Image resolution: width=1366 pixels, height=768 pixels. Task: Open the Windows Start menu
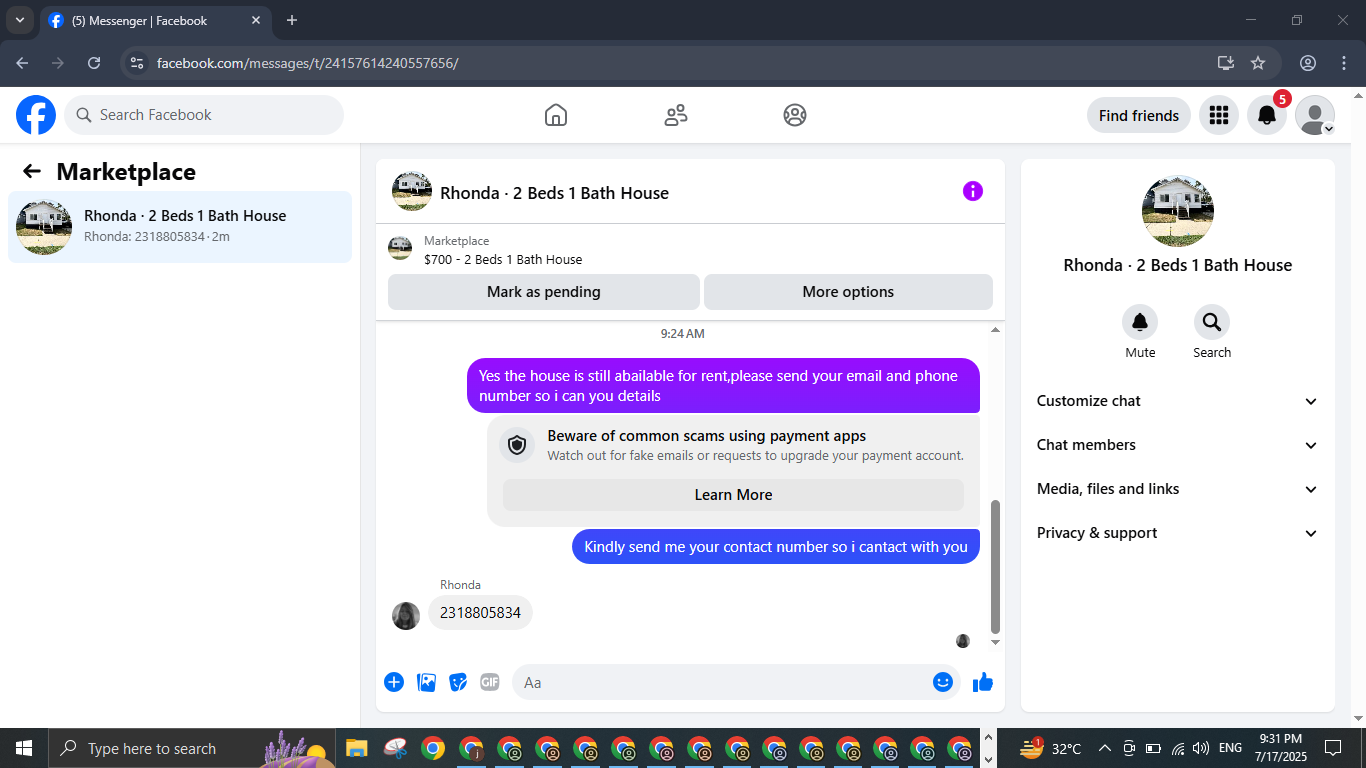23,748
